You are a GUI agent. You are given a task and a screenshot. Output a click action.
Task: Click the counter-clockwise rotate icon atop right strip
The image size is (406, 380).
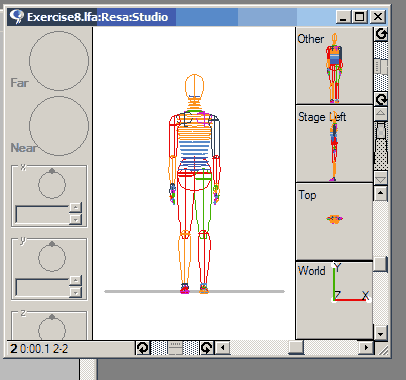point(381,34)
